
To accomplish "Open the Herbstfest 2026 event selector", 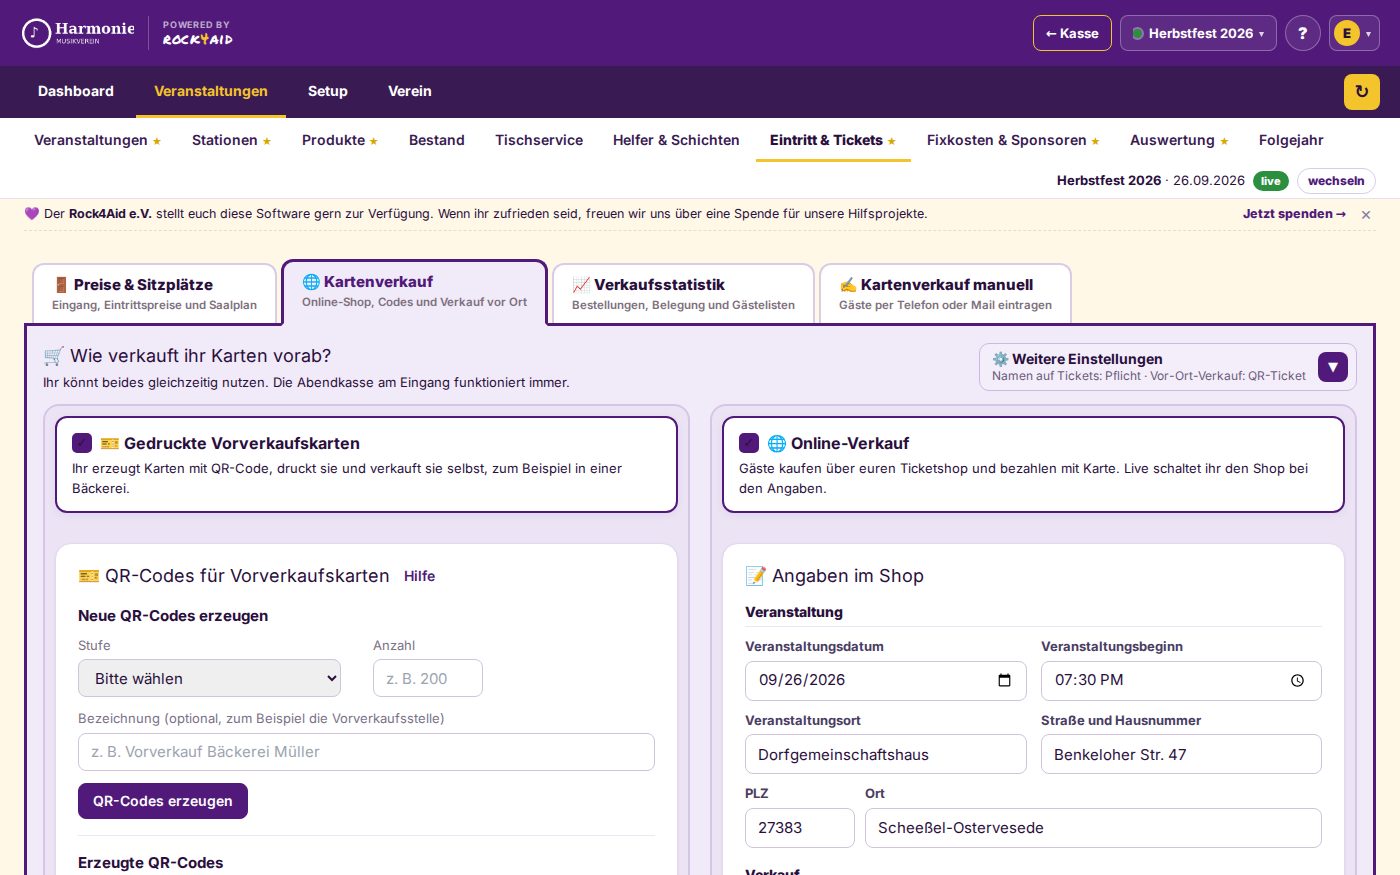I will [x=1198, y=33].
